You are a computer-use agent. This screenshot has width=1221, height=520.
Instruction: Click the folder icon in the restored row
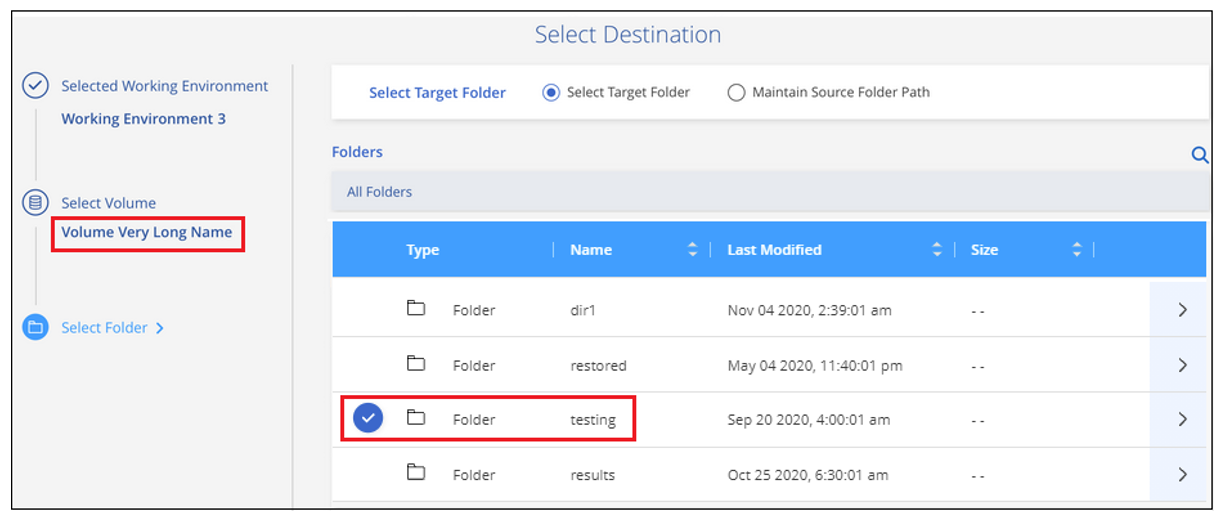click(x=416, y=364)
